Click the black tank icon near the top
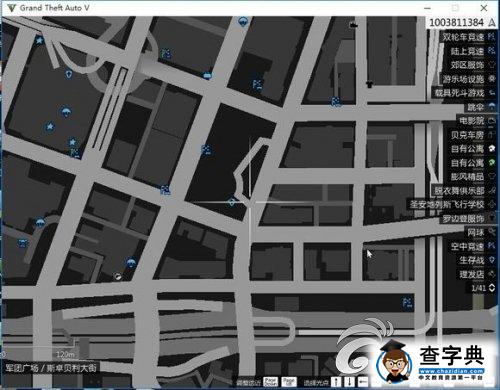Viewport: 500px width, 390px height. [x=353, y=25]
